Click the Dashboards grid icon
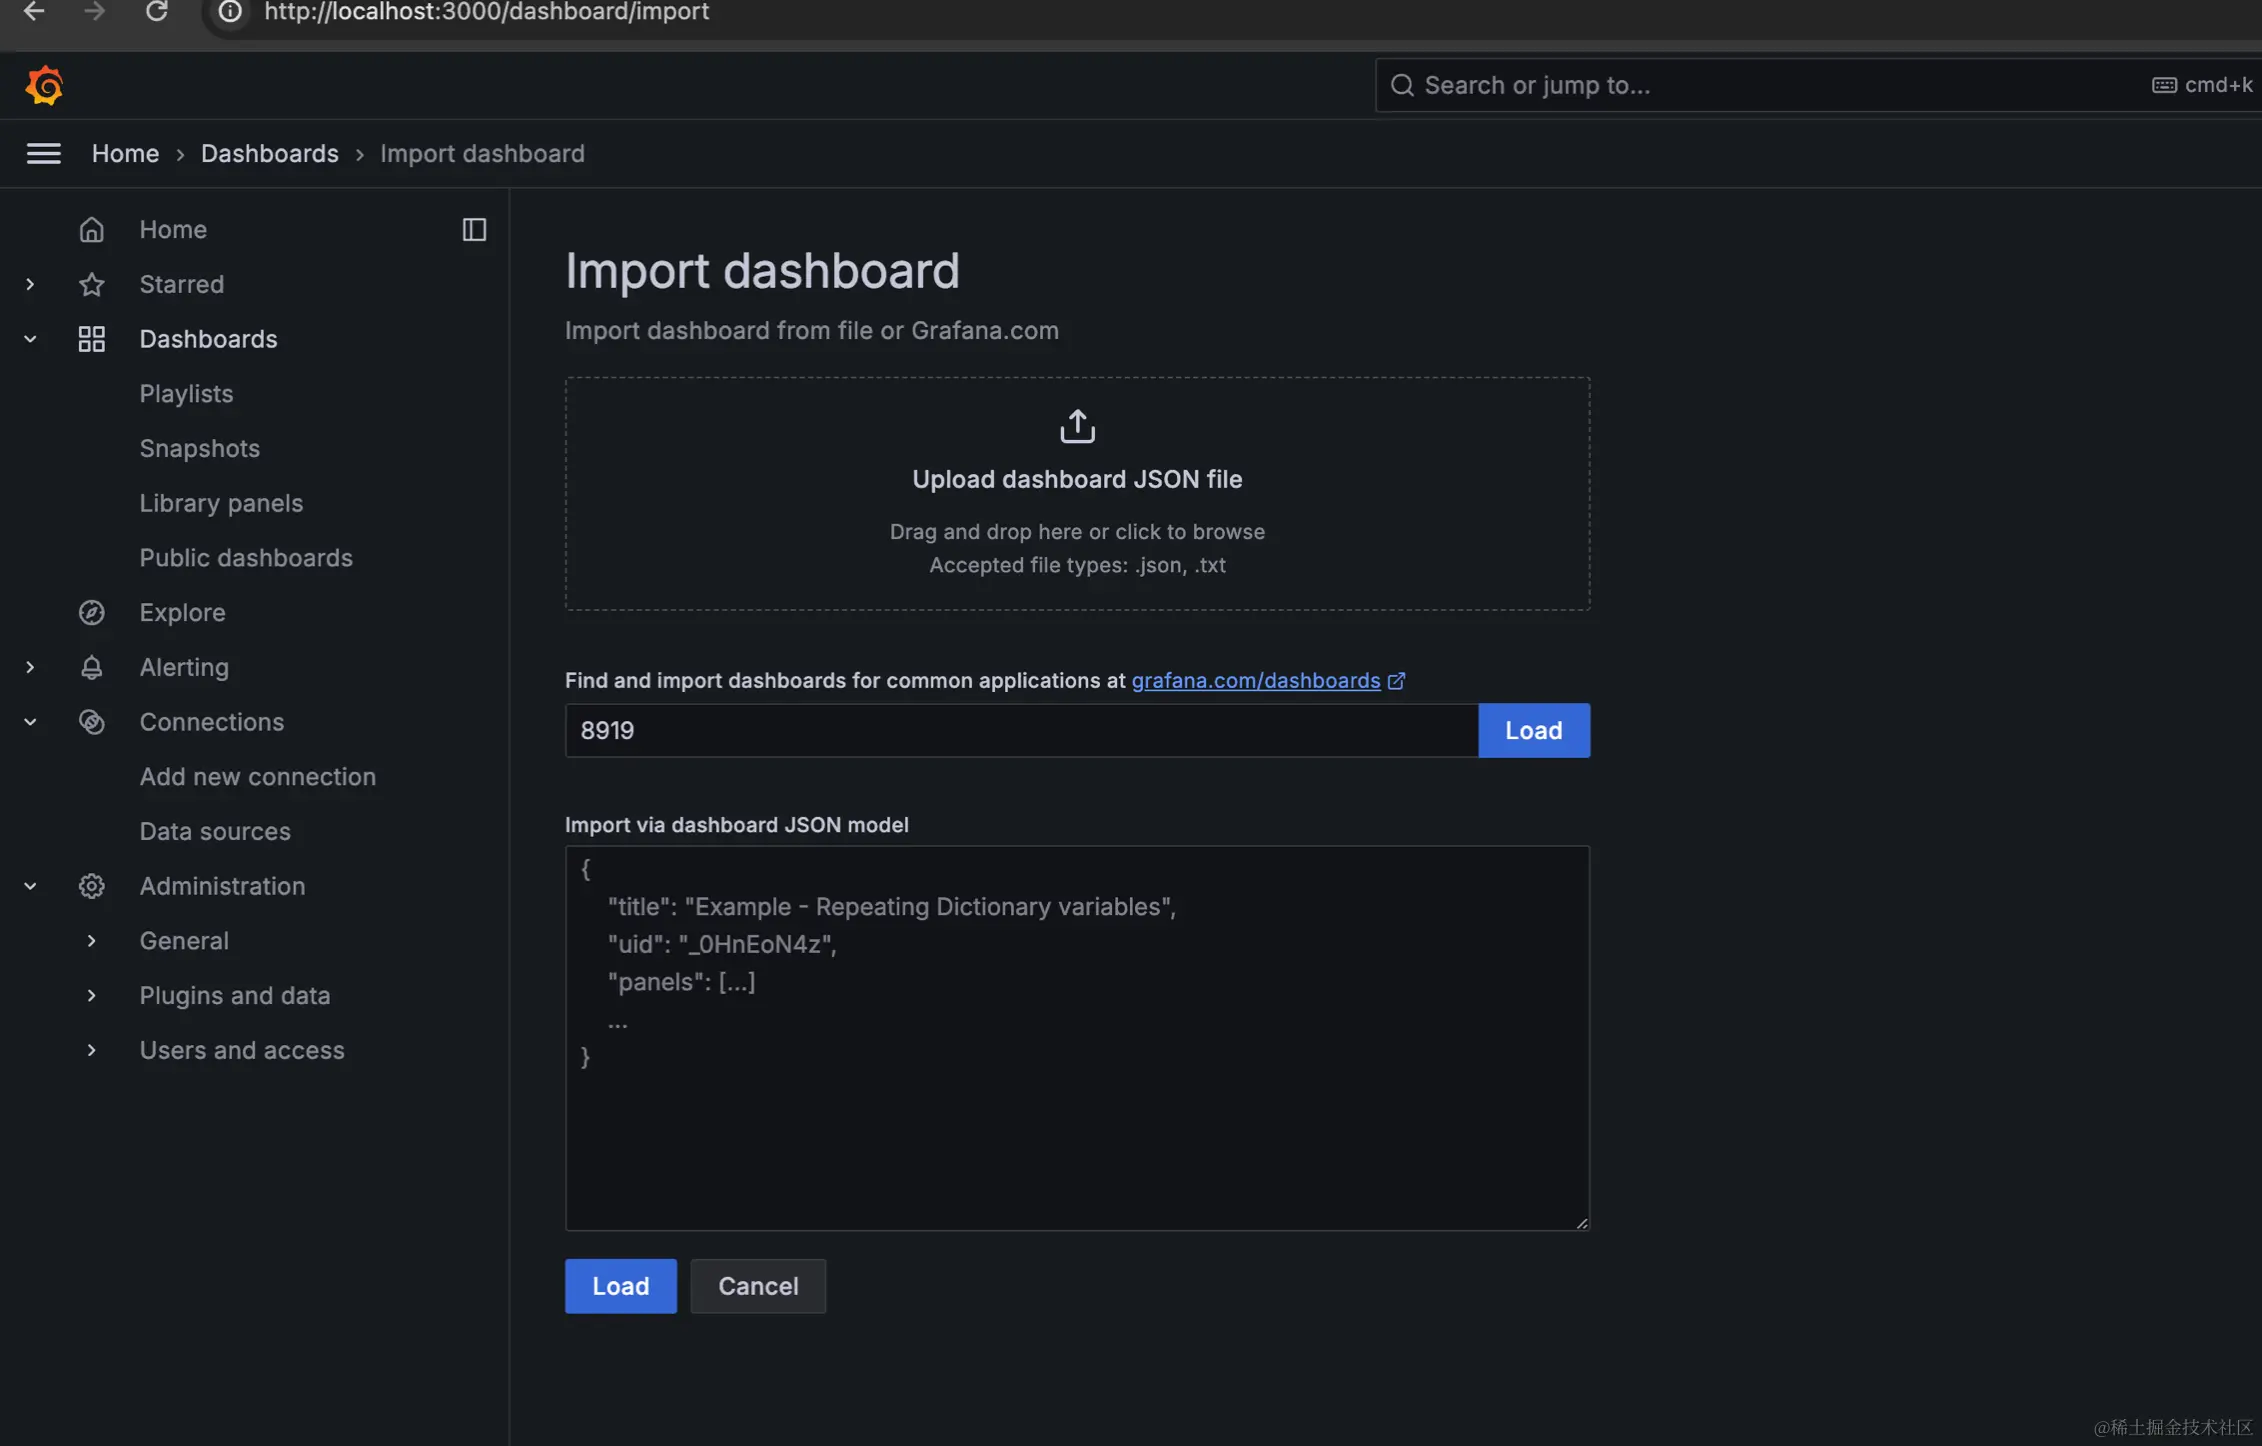The width and height of the screenshot is (2262, 1446). [91, 339]
